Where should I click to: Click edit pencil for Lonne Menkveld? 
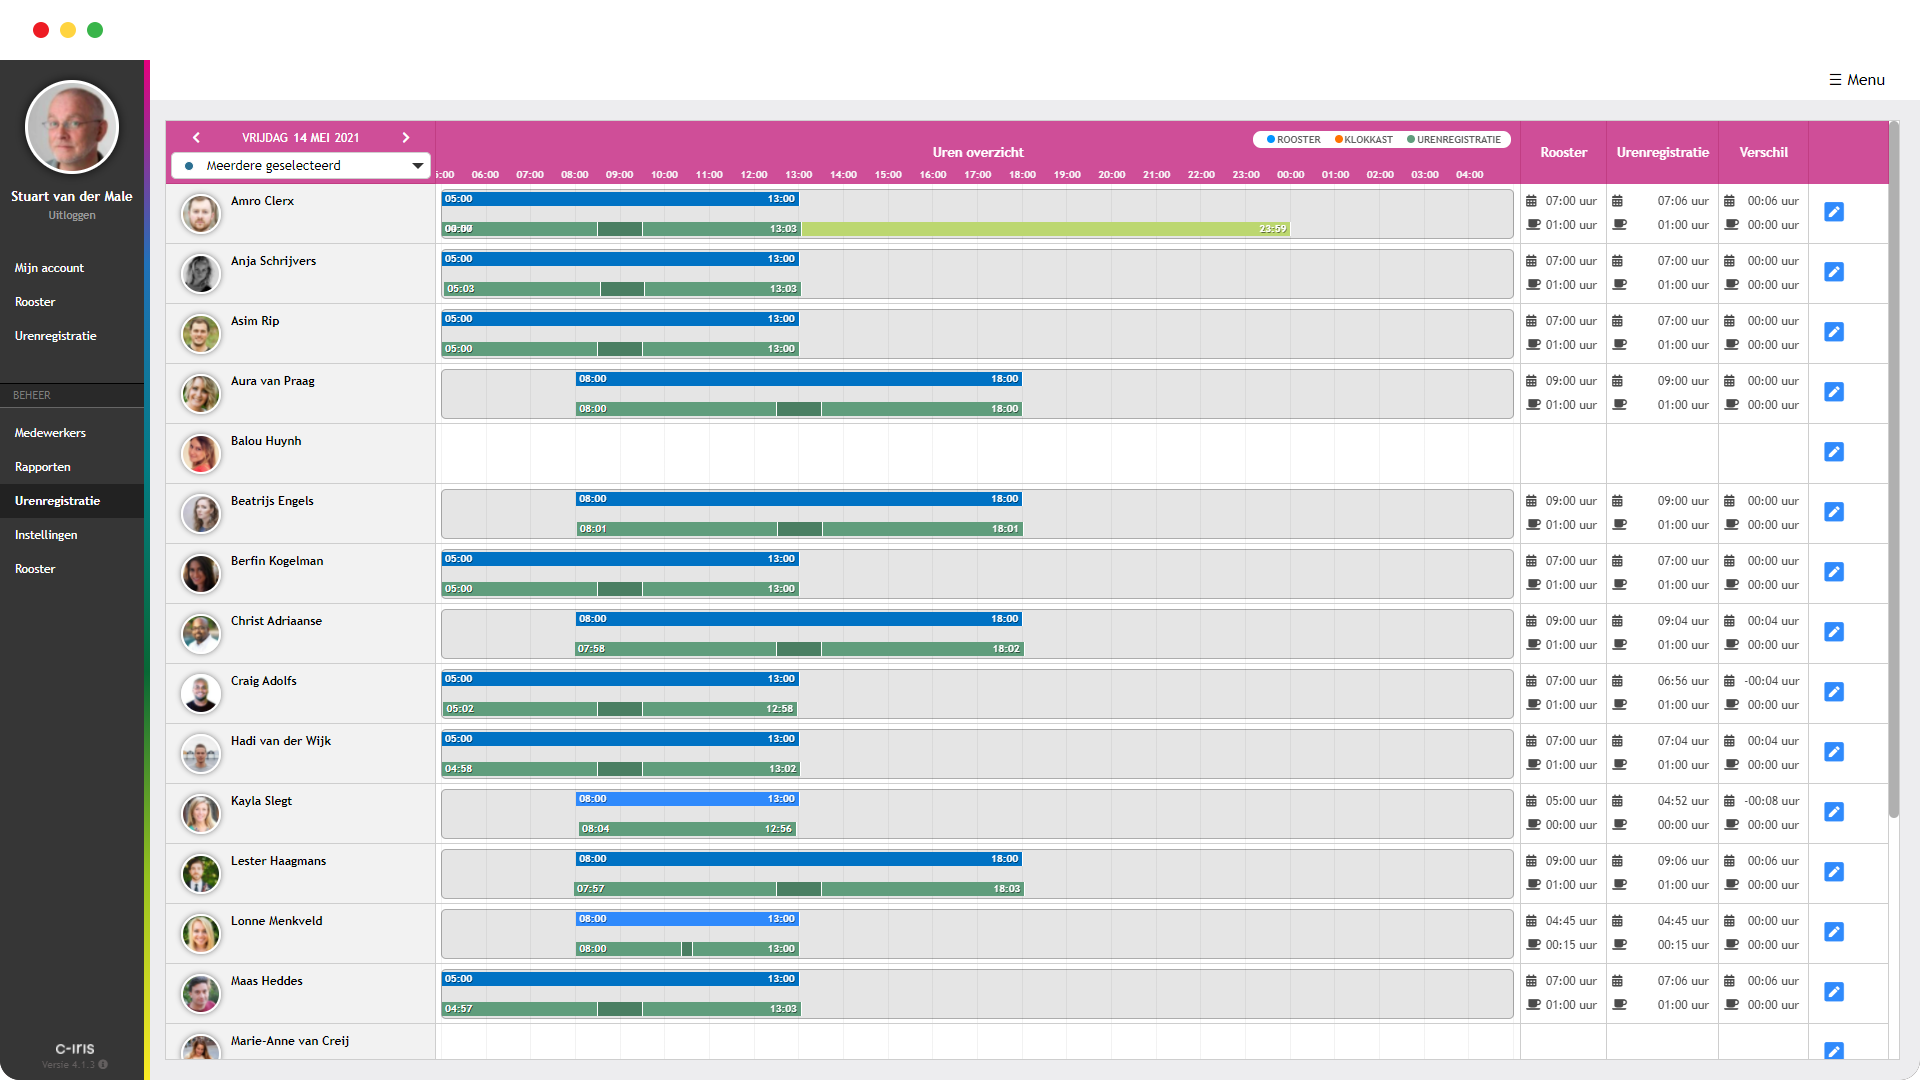tap(1833, 932)
